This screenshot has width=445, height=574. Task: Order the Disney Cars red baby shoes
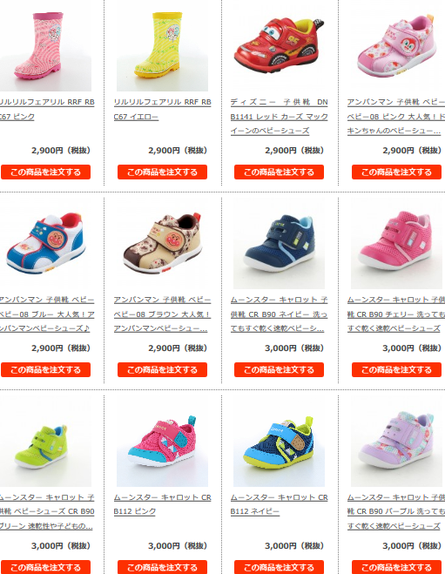279,172
